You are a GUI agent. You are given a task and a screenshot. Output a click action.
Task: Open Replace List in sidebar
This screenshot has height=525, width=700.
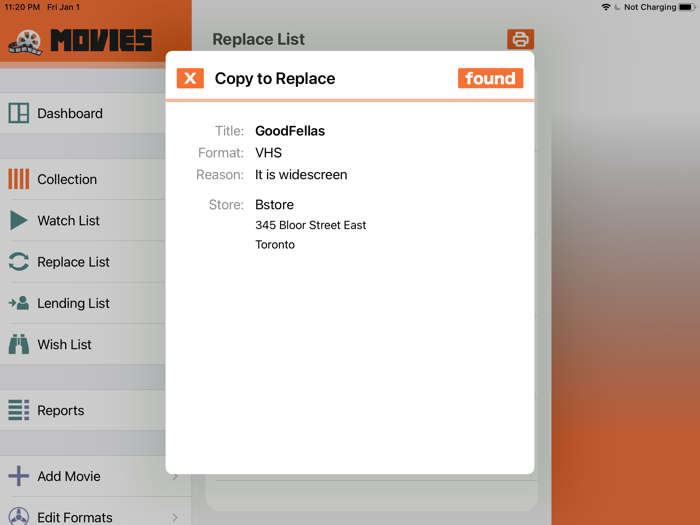pos(73,262)
